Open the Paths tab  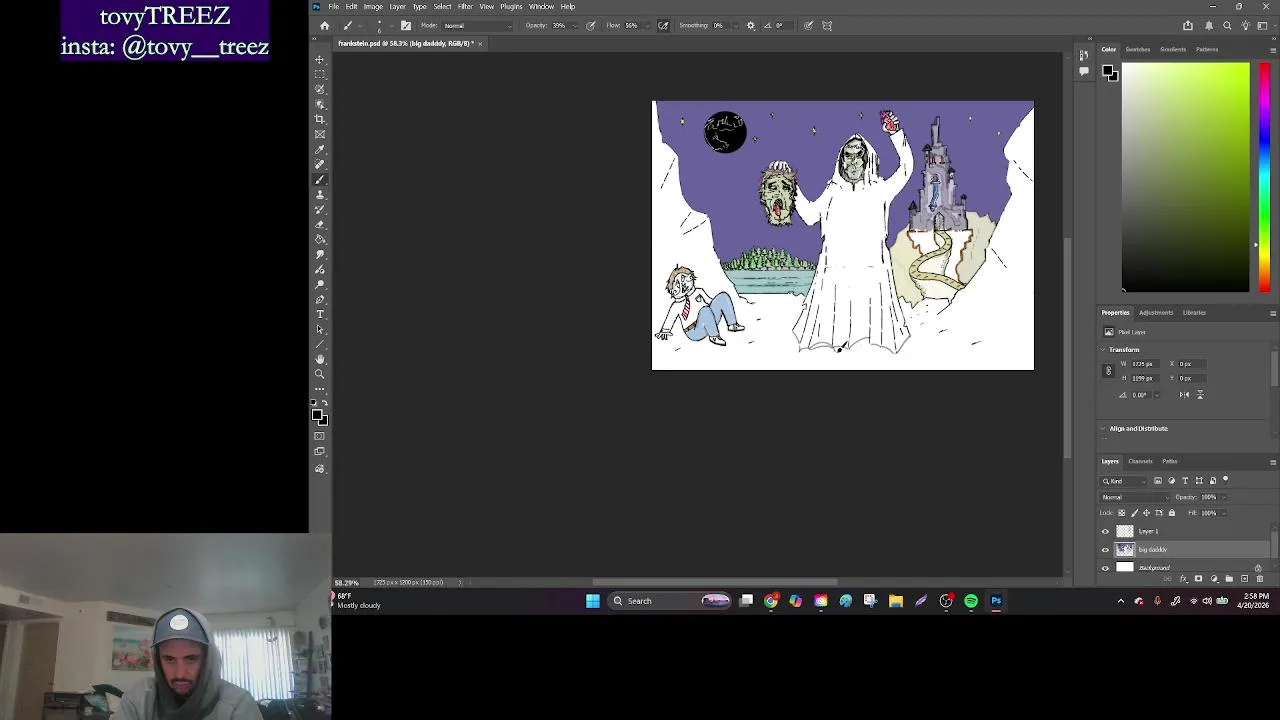point(1170,461)
